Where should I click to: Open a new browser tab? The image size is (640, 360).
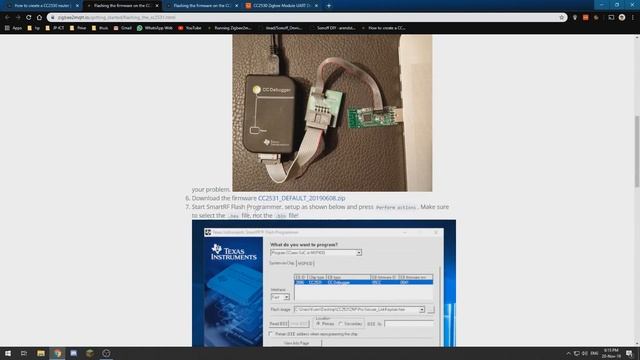click(x=329, y=6)
